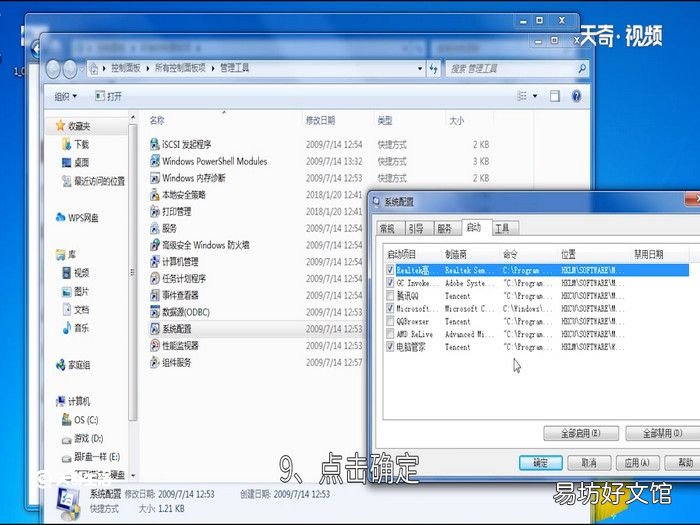Viewport: 700px width, 525px height.
Task: Select the 事件查看器 icon
Action: coord(154,295)
